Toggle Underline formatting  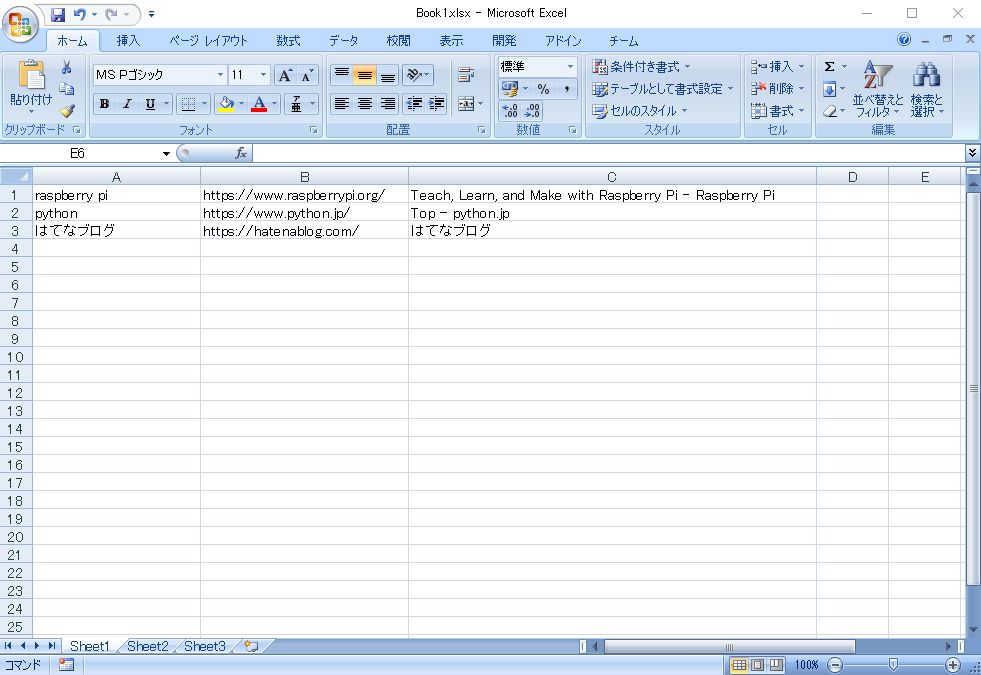click(x=150, y=104)
